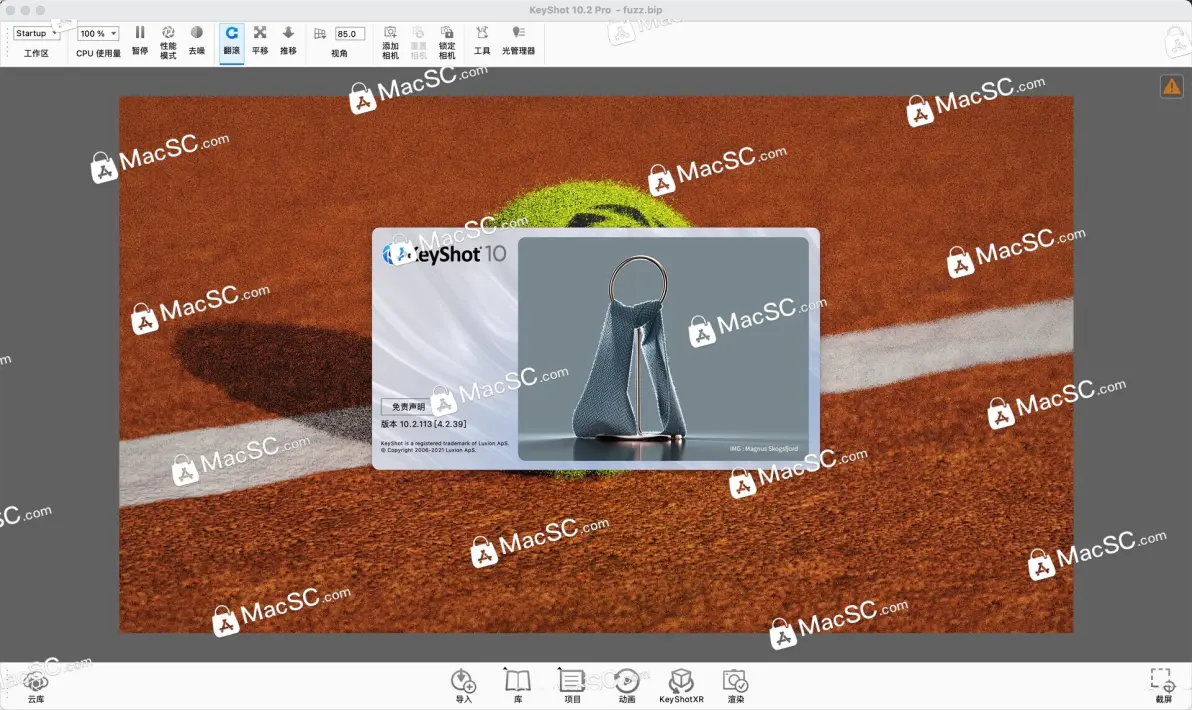Select the Pan (平移) camera tool
The height and width of the screenshot is (710, 1192).
(x=260, y=40)
